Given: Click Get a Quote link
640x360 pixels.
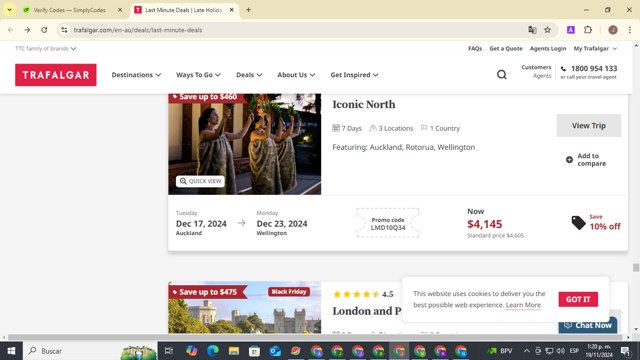Looking at the screenshot, I should pyautogui.click(x=506, y=49).
